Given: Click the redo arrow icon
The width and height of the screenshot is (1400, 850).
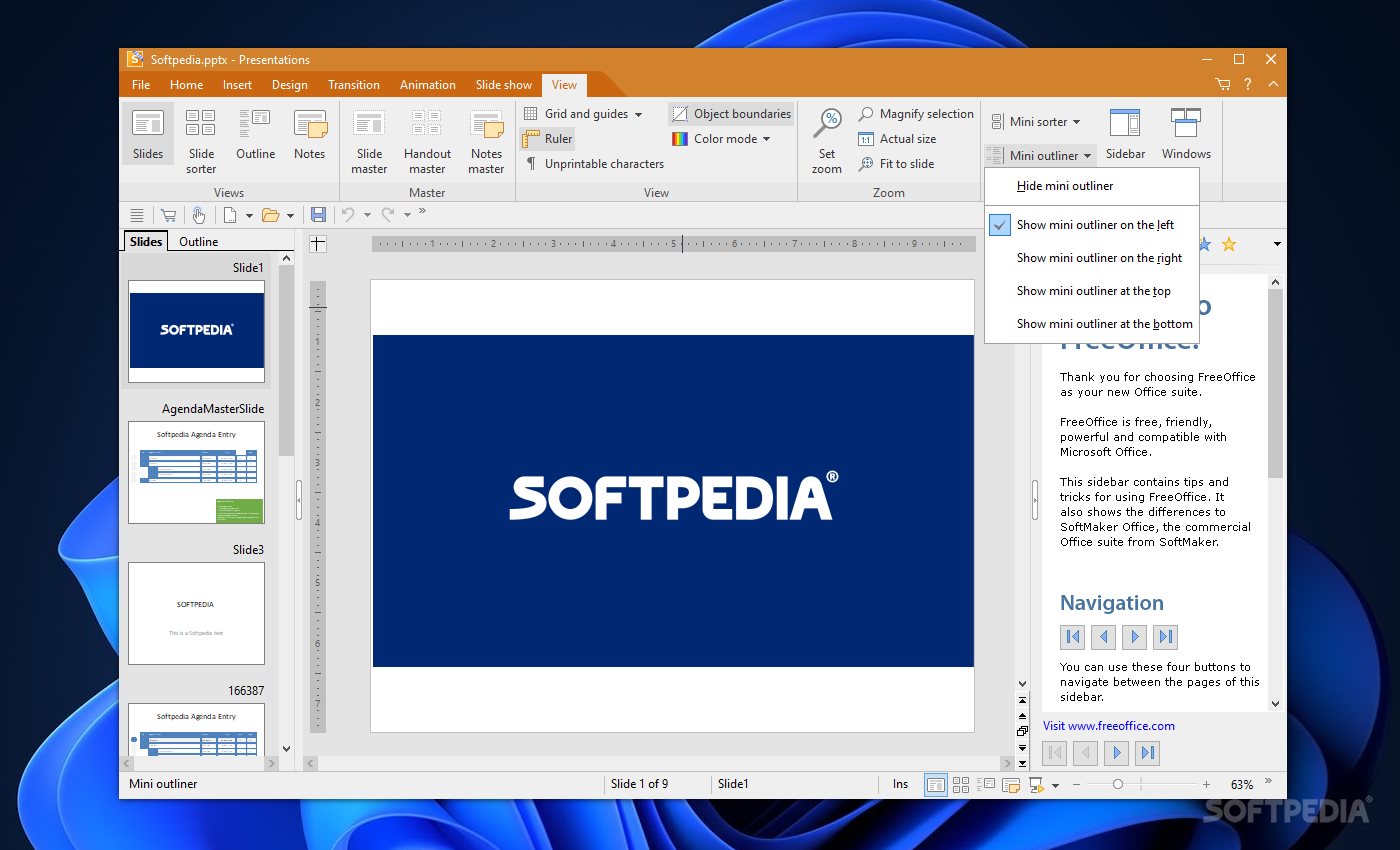Looking at the screenshot, I should pyautogui.click(x=388, y=215).
